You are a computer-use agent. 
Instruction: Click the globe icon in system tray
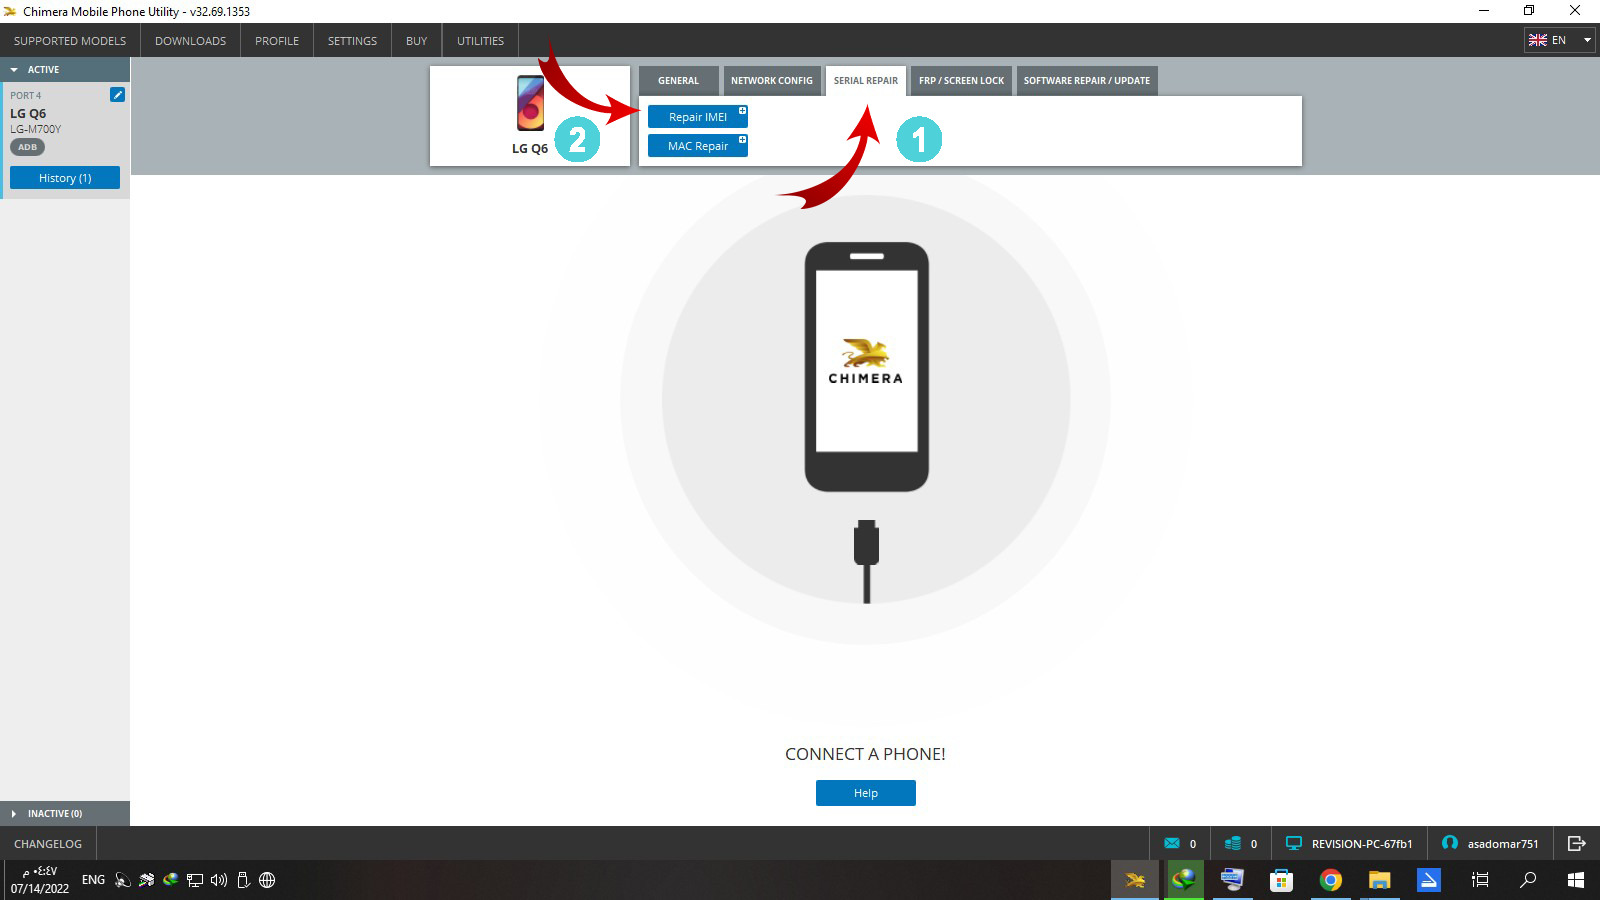pyautogui.click(x=267, y=880)
